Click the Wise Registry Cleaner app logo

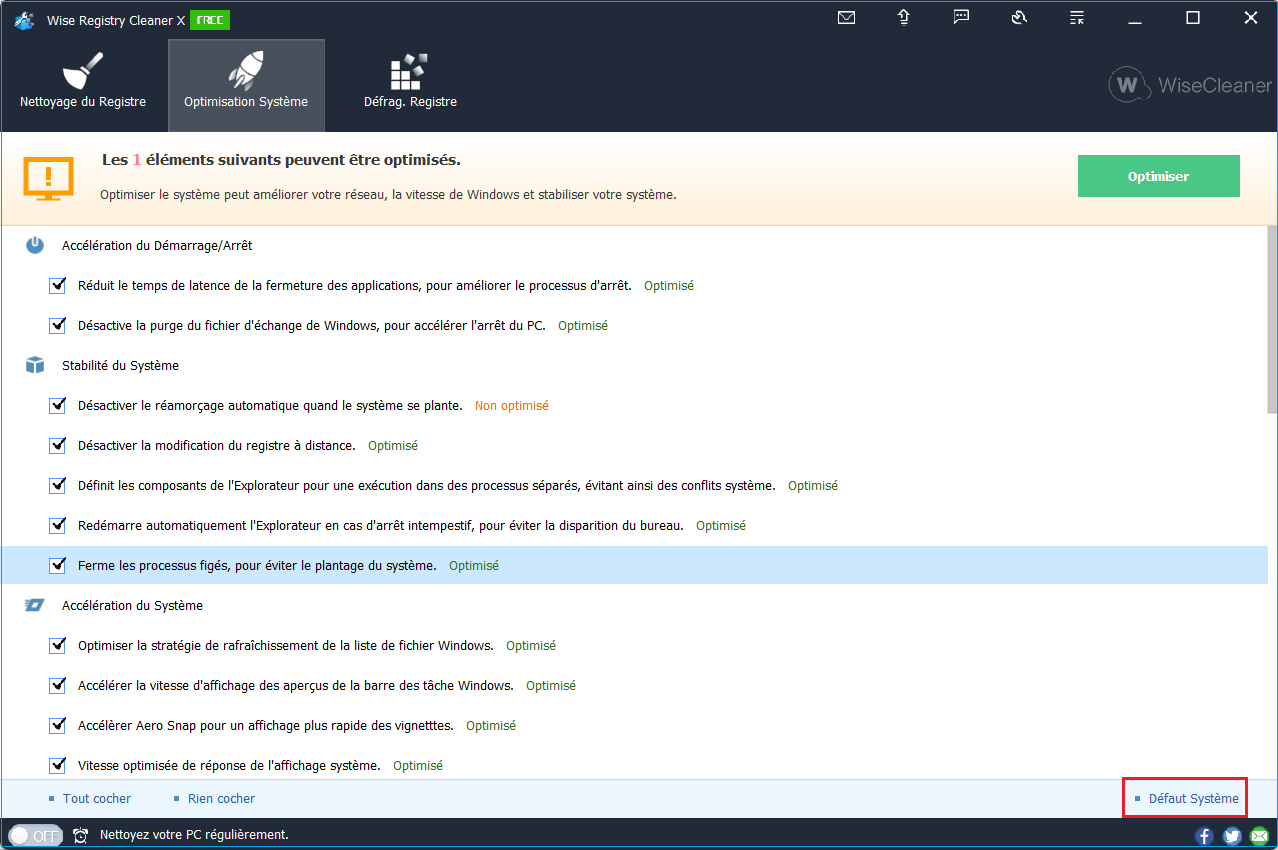pyautogui.click(x=25, y=20)
